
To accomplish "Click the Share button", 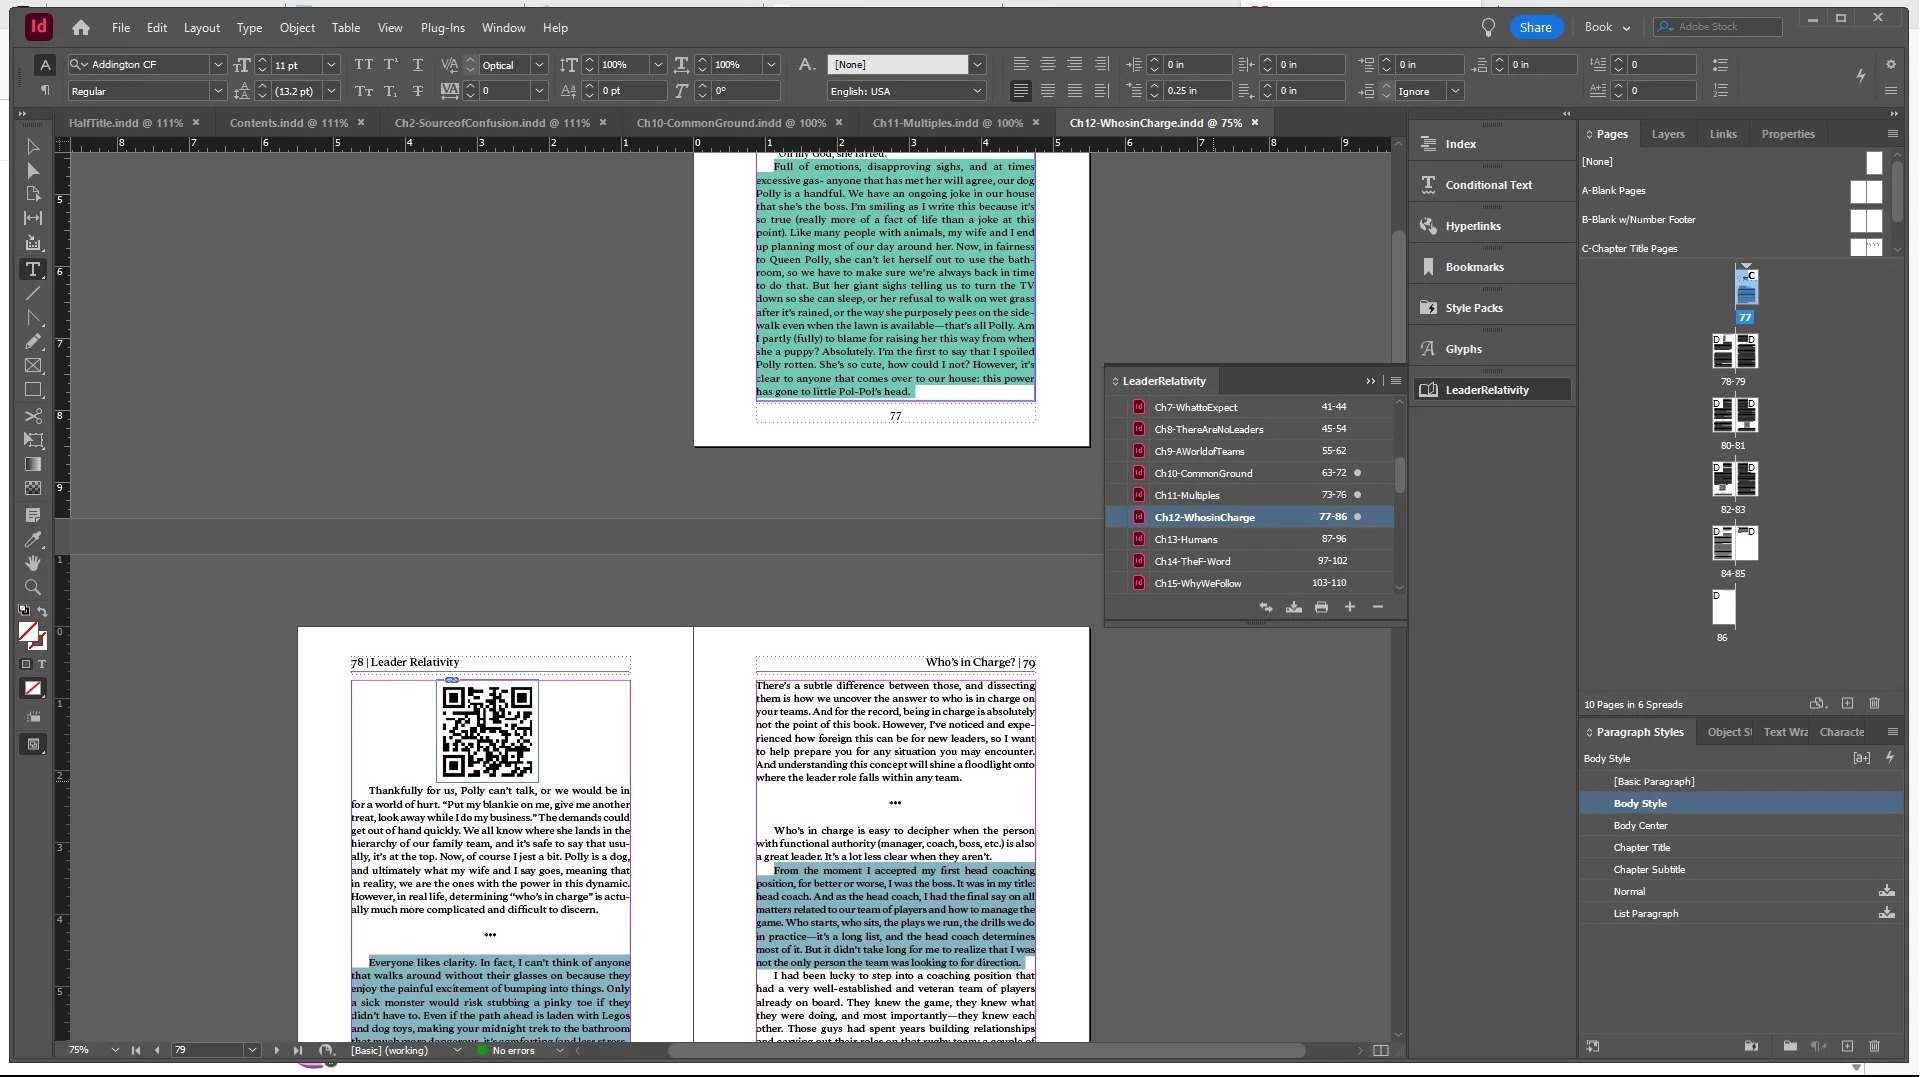I will point(1534,27).
